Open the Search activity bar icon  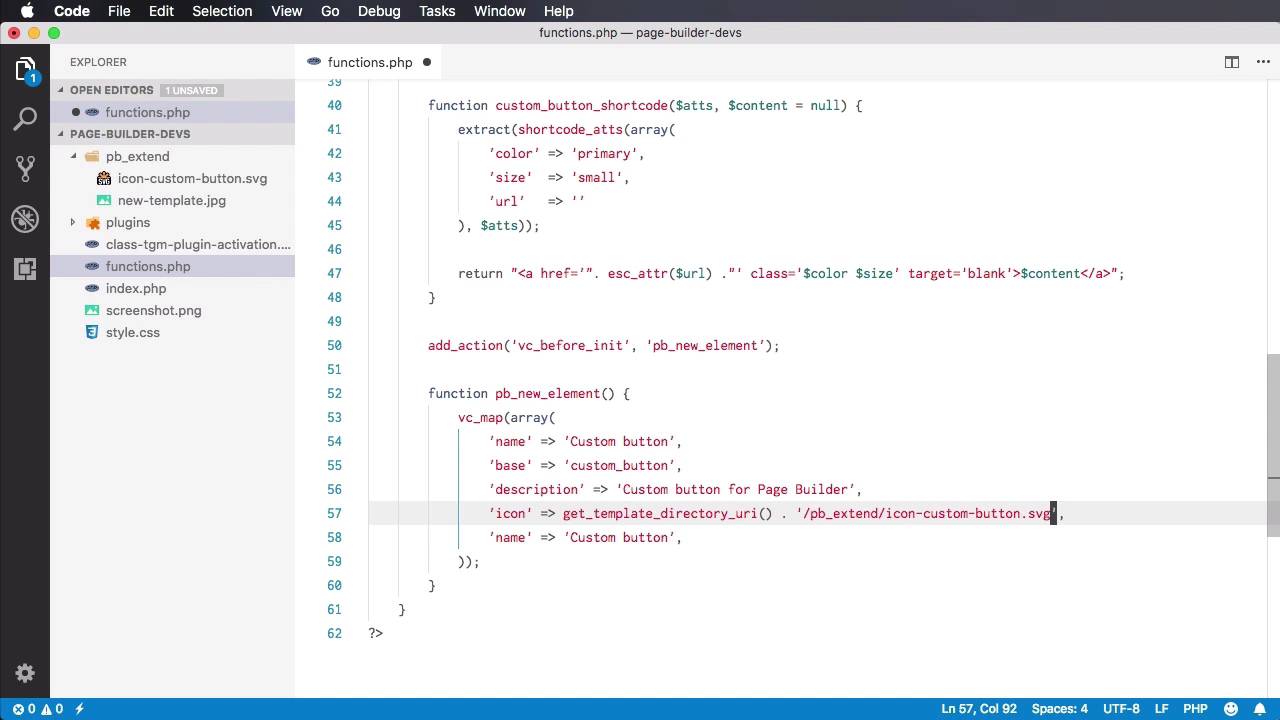[25, 119]
